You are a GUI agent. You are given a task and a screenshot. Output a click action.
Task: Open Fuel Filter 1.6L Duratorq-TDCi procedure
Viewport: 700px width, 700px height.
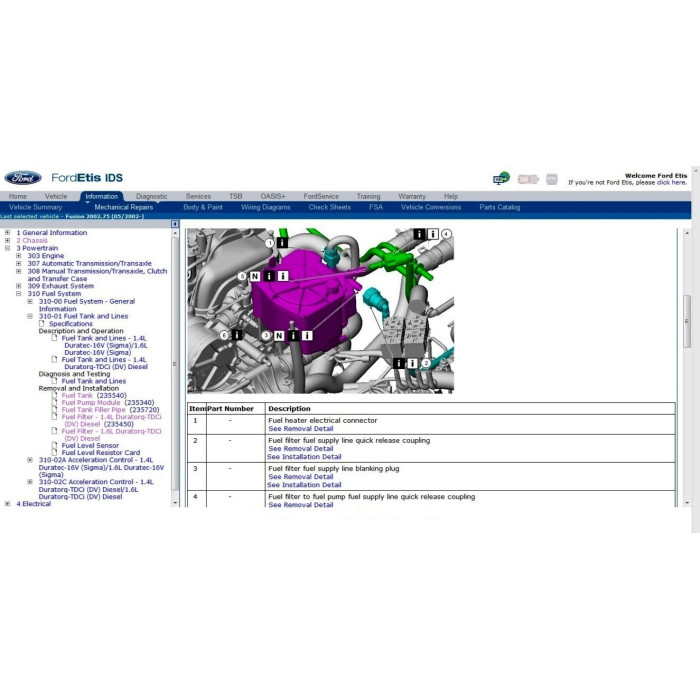pyautogui.click(x=111, y=435)
